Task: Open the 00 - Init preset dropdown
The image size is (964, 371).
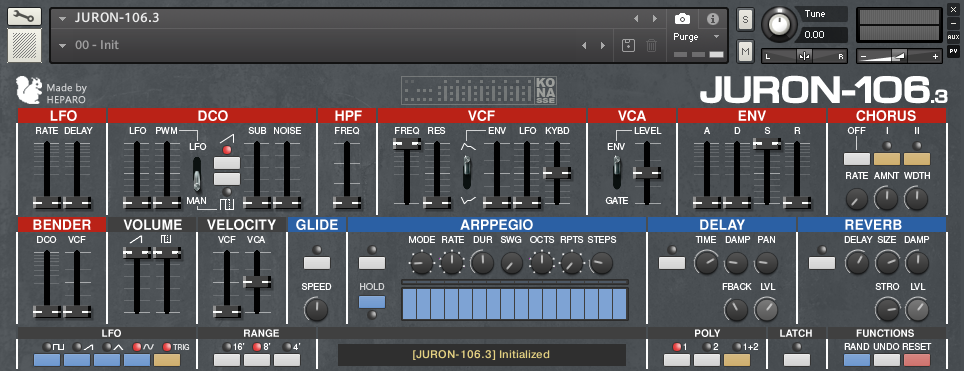Action: (x=62, y=46)
